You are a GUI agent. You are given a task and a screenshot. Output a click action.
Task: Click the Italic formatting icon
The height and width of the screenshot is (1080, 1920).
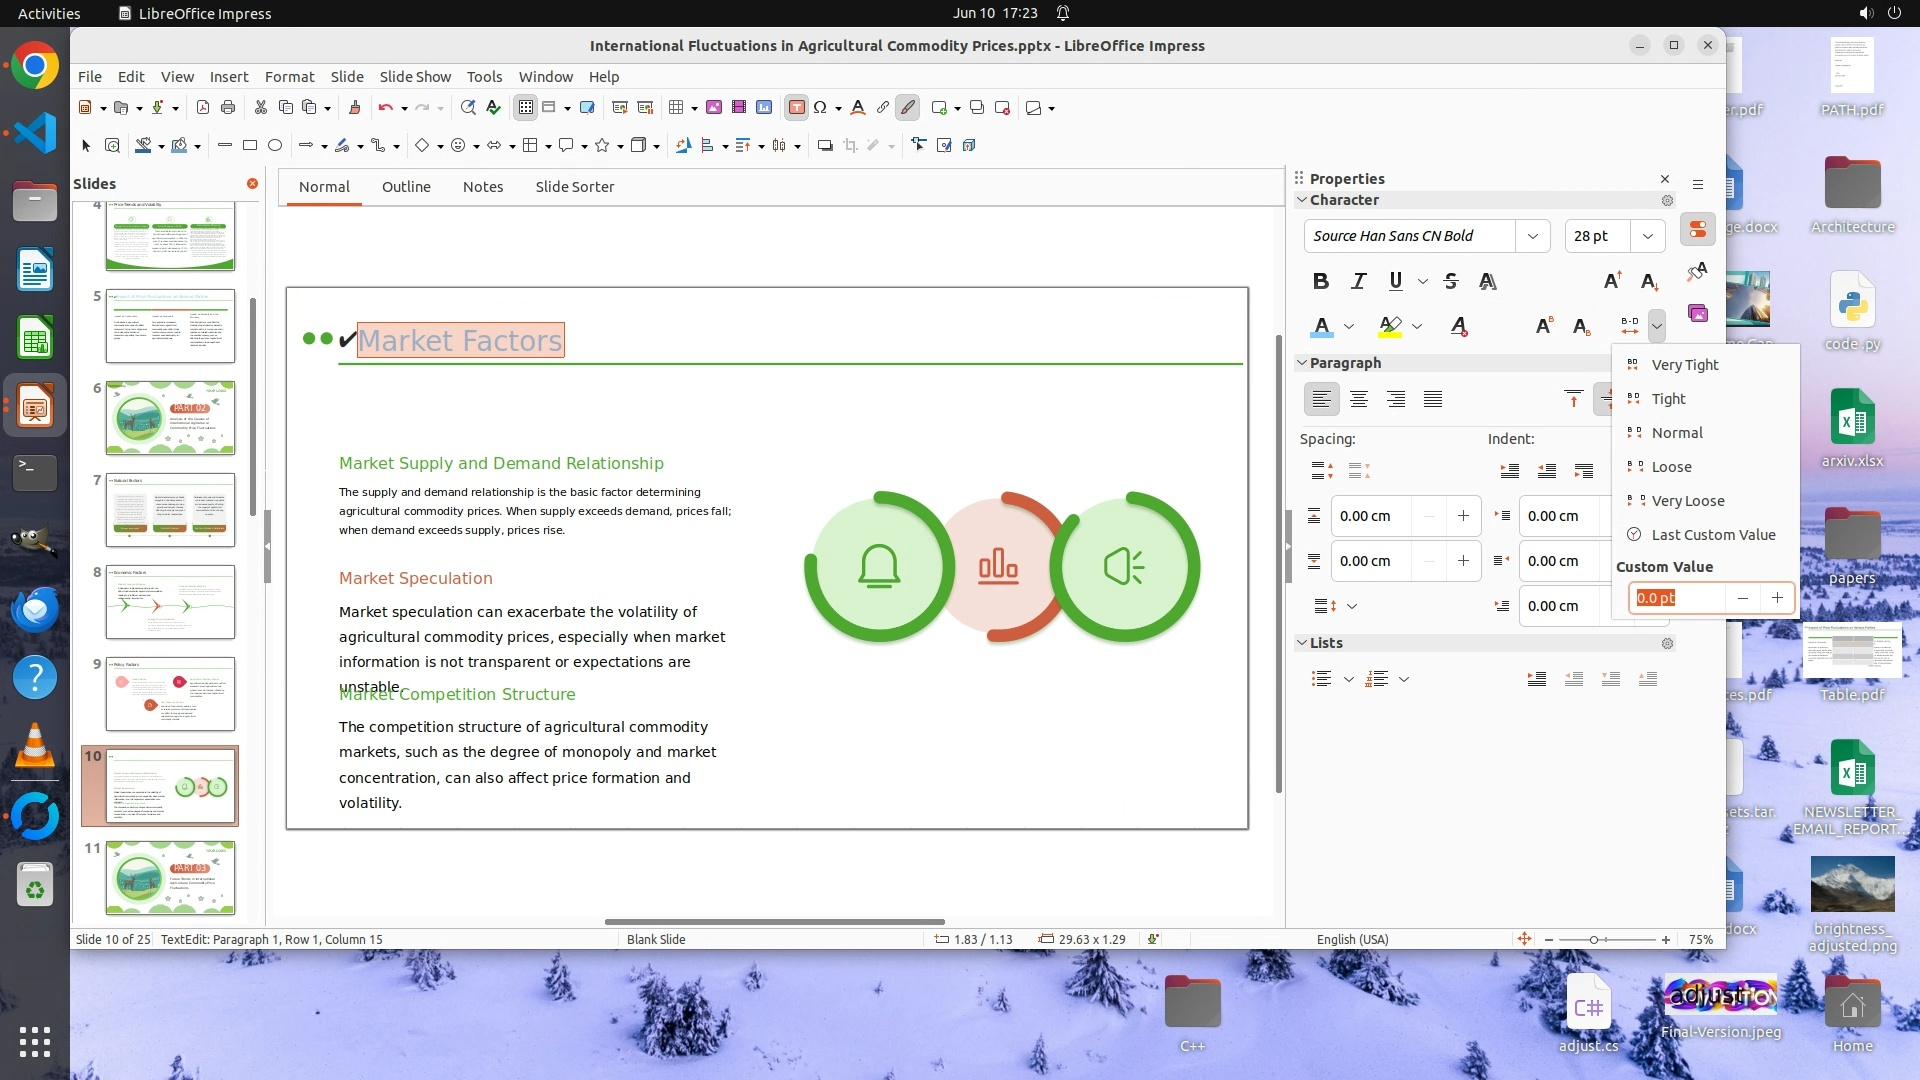click(1358, 281)
